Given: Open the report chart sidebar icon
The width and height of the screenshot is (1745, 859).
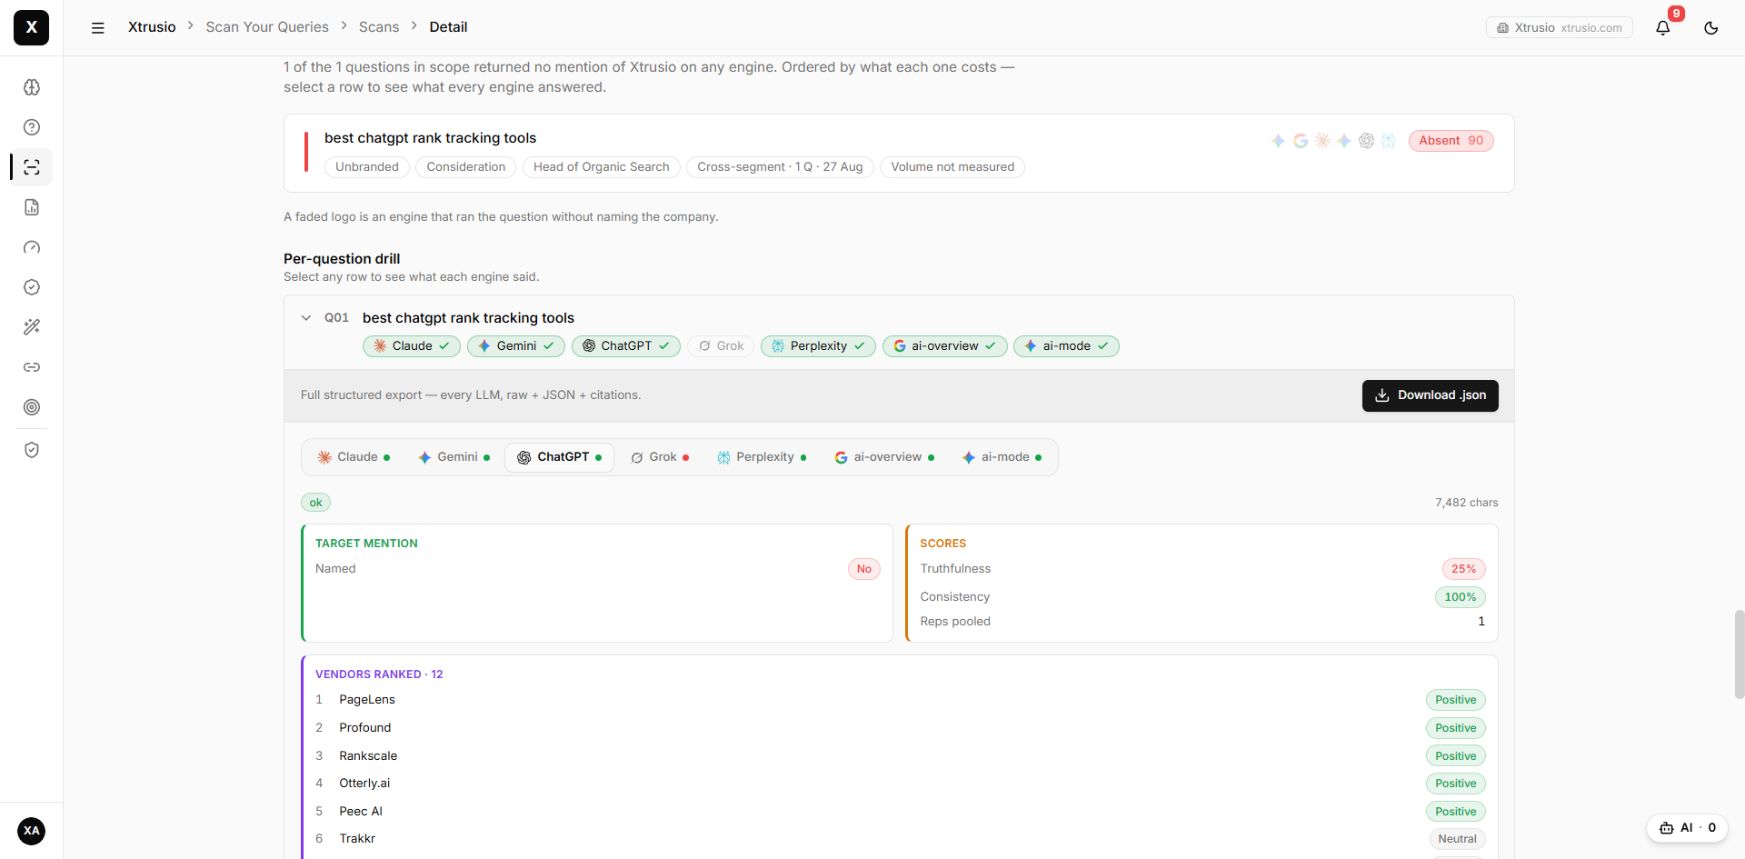Looking at the screenshot, I should tap(32, 207).
